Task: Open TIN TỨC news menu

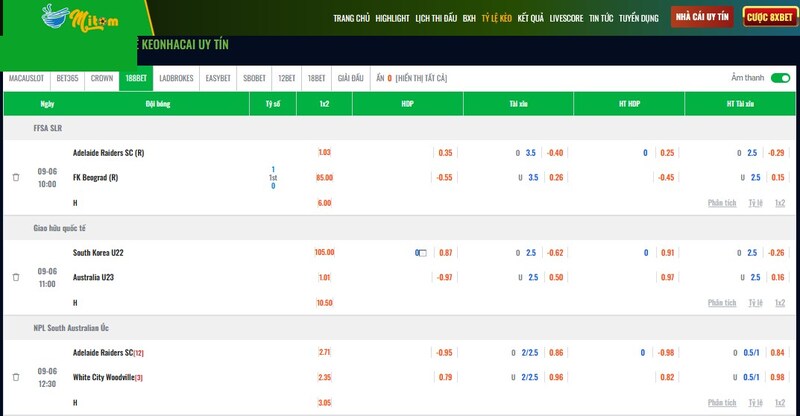Action: coord(601,18)
